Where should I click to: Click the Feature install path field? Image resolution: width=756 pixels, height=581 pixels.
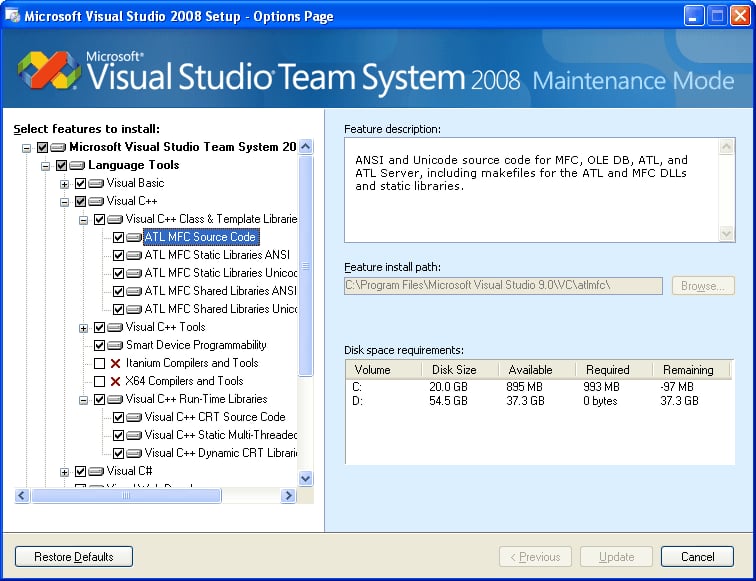[503, 285]
